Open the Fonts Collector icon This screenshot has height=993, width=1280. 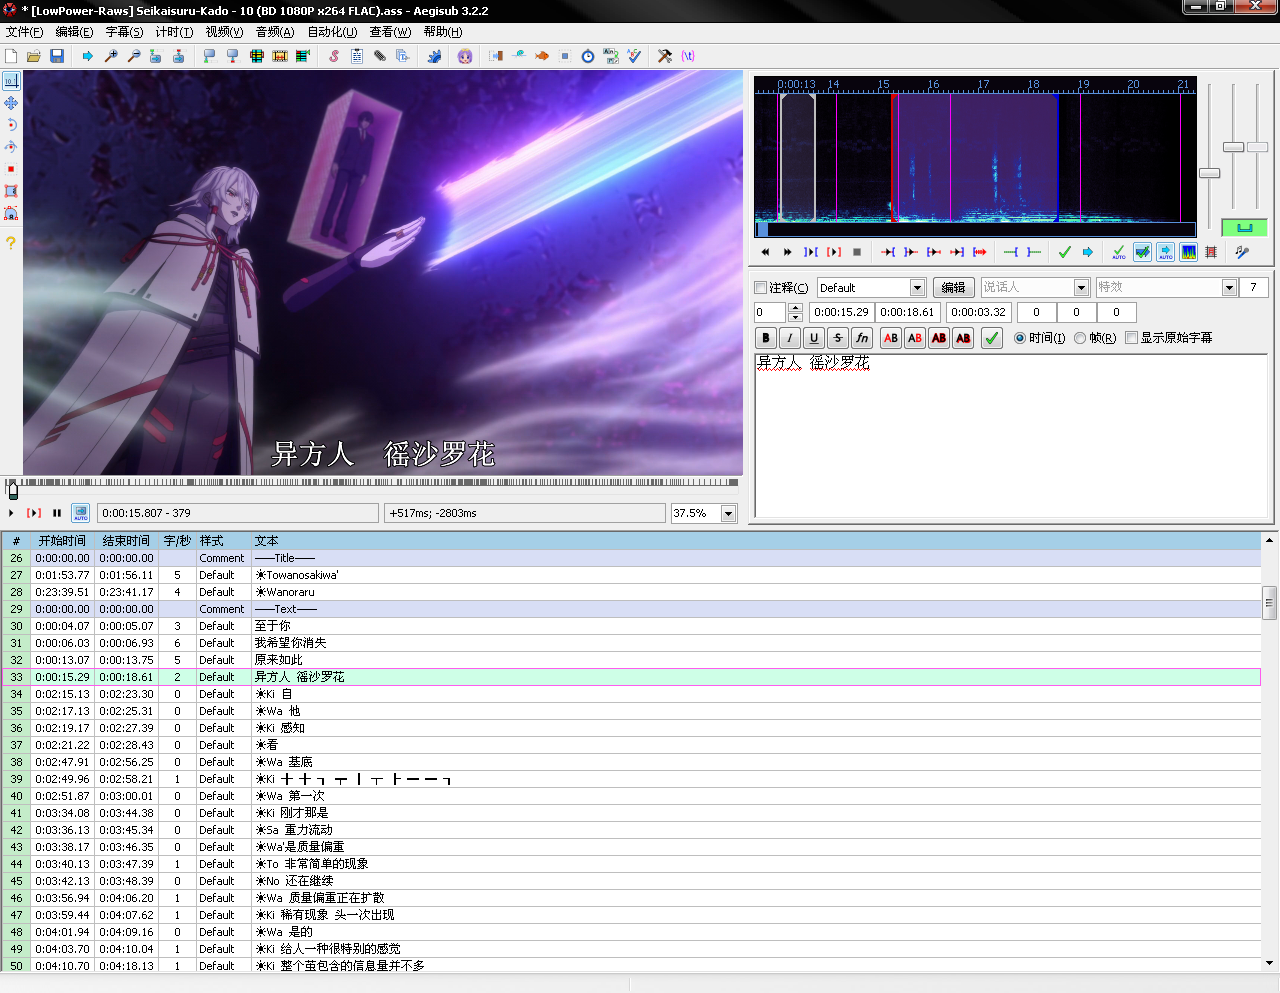coord(403,56)
